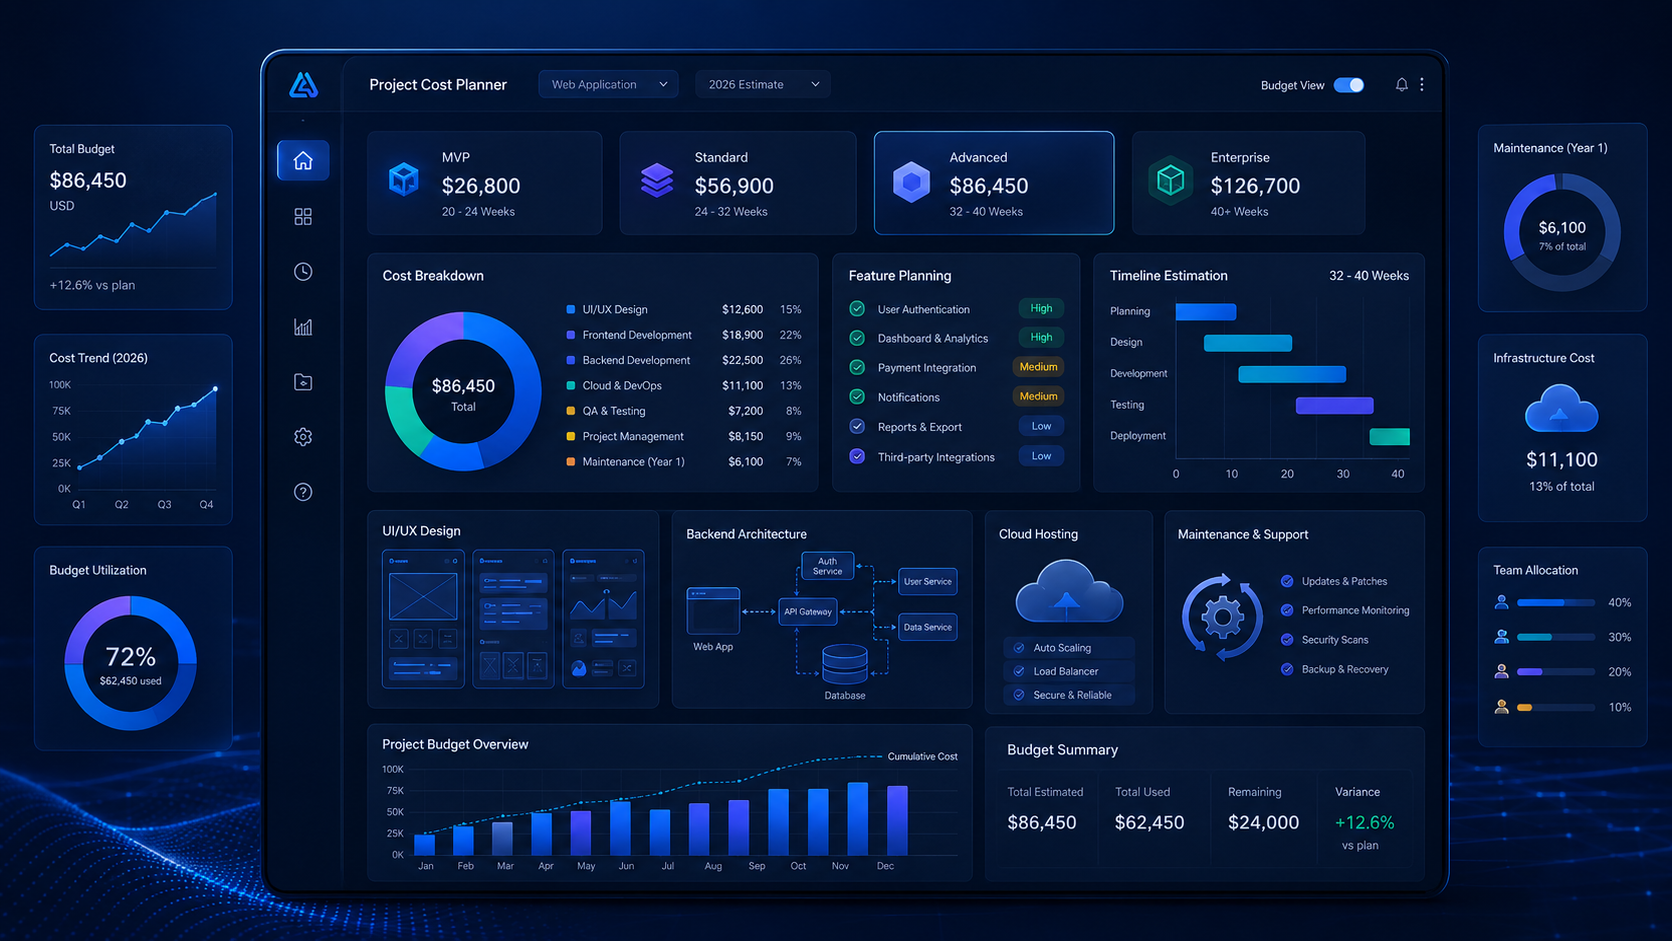Select the Advanced $86,450 plan card
Screen dimensions: 1672x941
tap(994, 183)
